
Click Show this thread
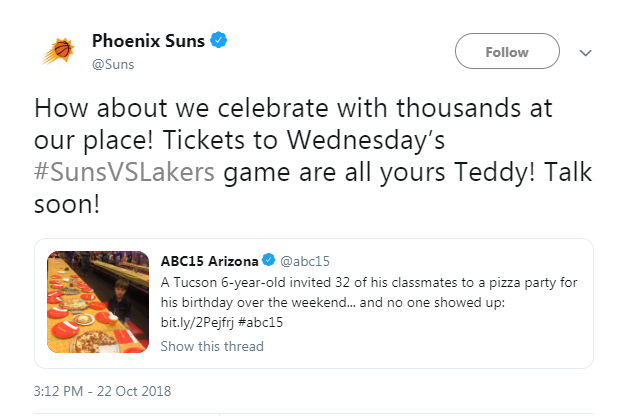[211, 346]
